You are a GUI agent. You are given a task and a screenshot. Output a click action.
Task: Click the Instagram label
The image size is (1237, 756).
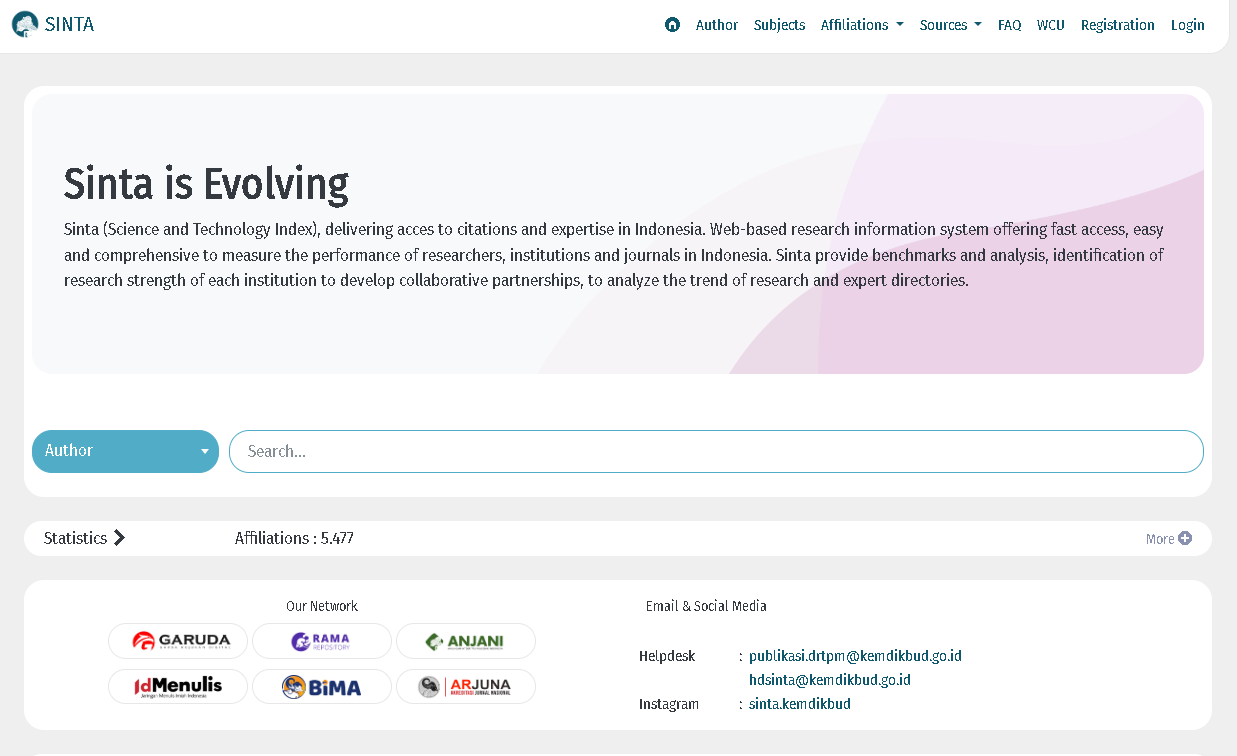coord(669,704)
